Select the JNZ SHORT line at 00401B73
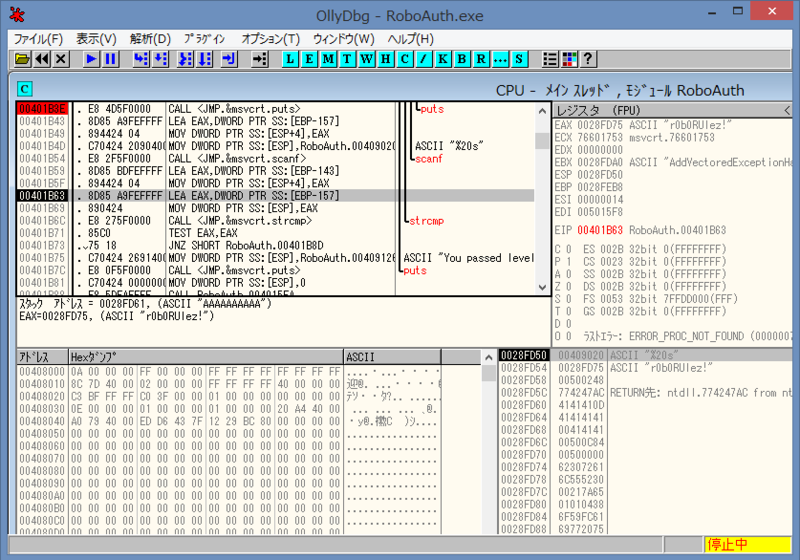The height and width of the screenshot is (560, 800). point(276,245)
